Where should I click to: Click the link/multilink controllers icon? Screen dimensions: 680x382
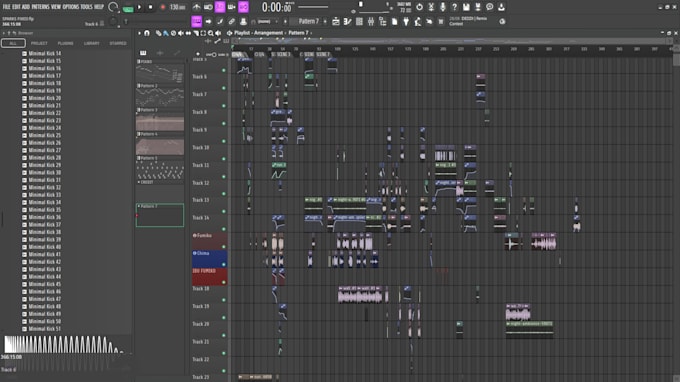pos(232,21)
